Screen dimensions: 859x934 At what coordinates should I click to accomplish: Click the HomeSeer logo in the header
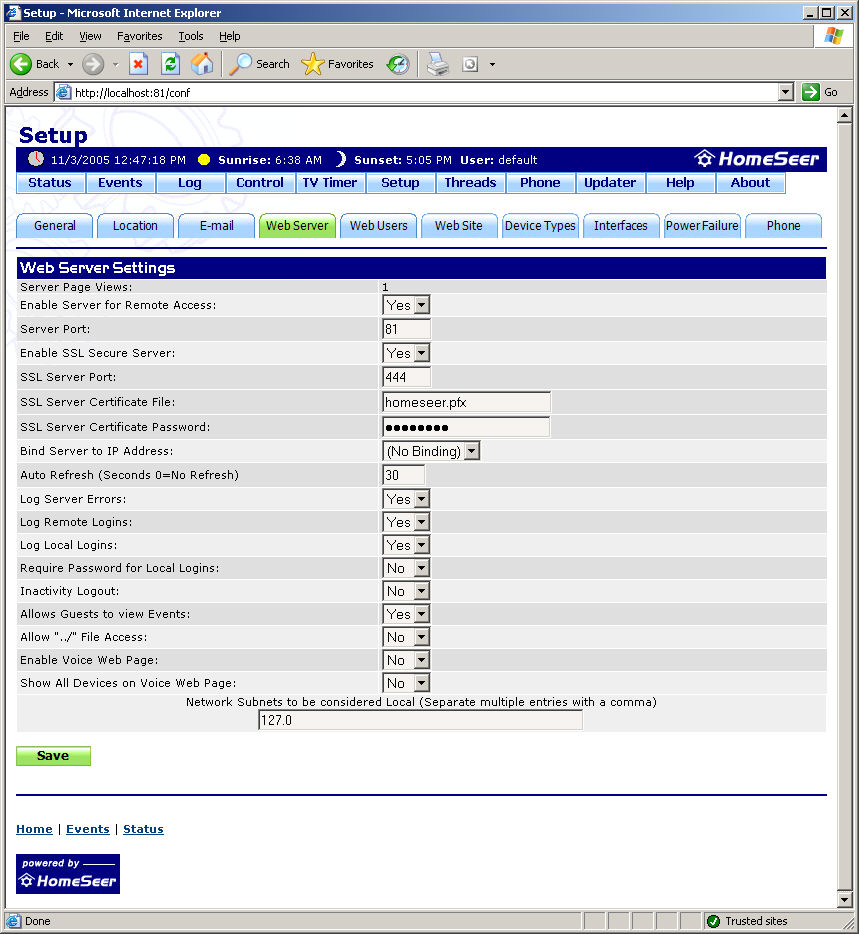(x=757, y=159)
